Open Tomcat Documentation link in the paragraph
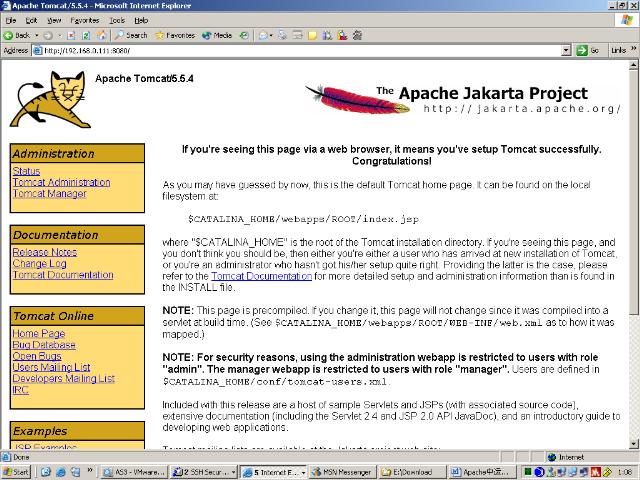640x480 pixels. [262, 276]
